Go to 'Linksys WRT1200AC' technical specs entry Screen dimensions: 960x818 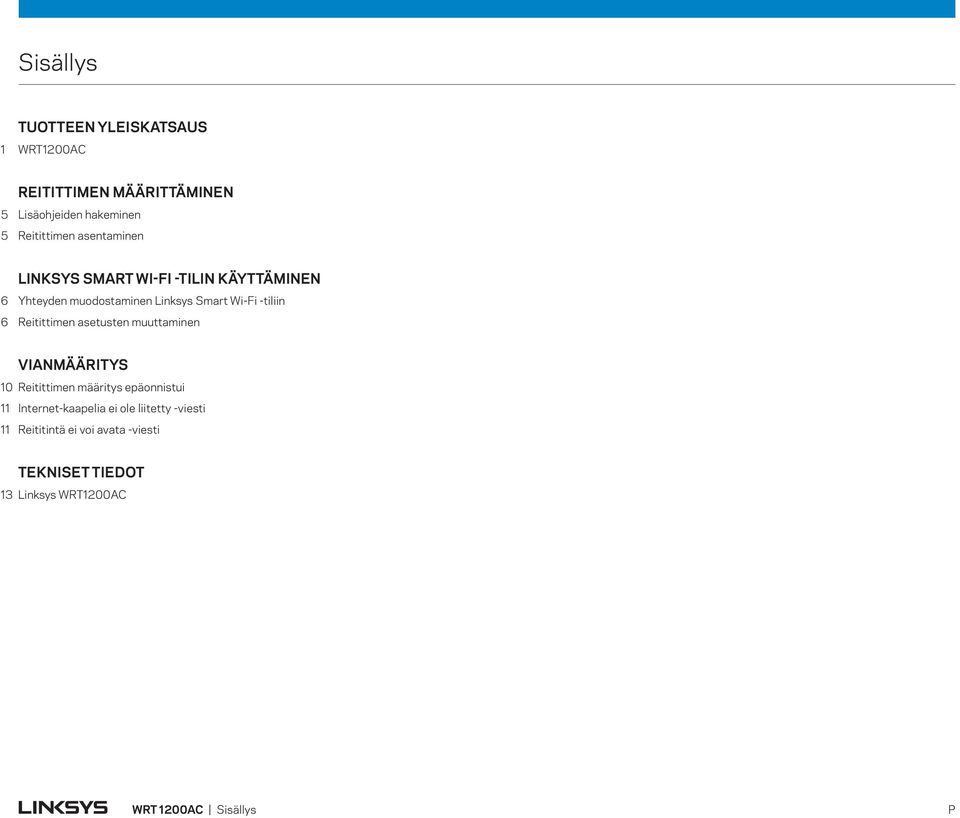(72, 495)
